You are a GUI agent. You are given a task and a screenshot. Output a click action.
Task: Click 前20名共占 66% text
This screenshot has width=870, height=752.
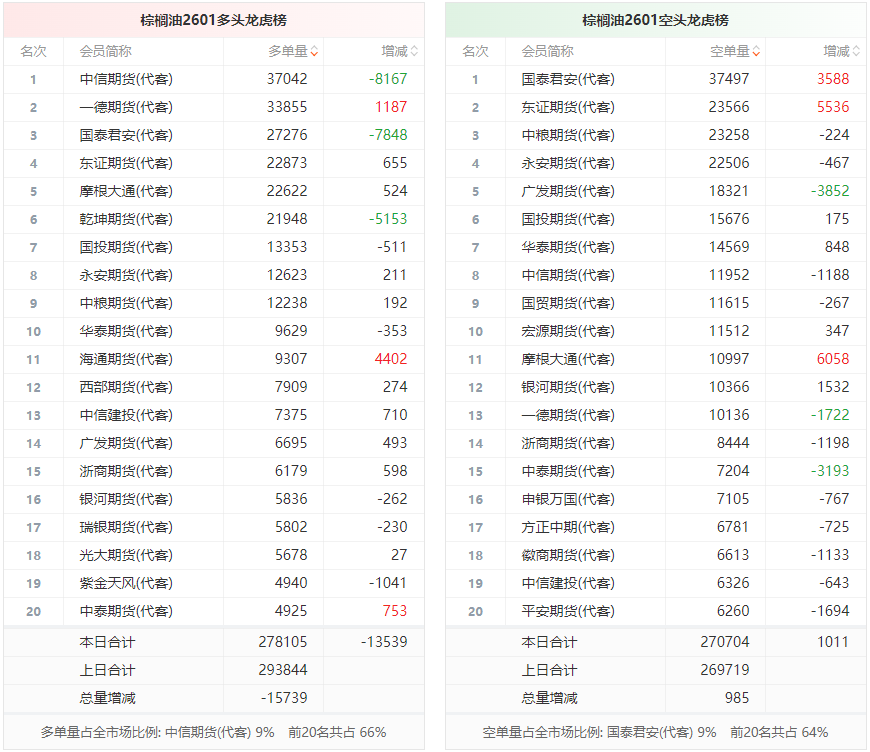[x=337, y=733]
